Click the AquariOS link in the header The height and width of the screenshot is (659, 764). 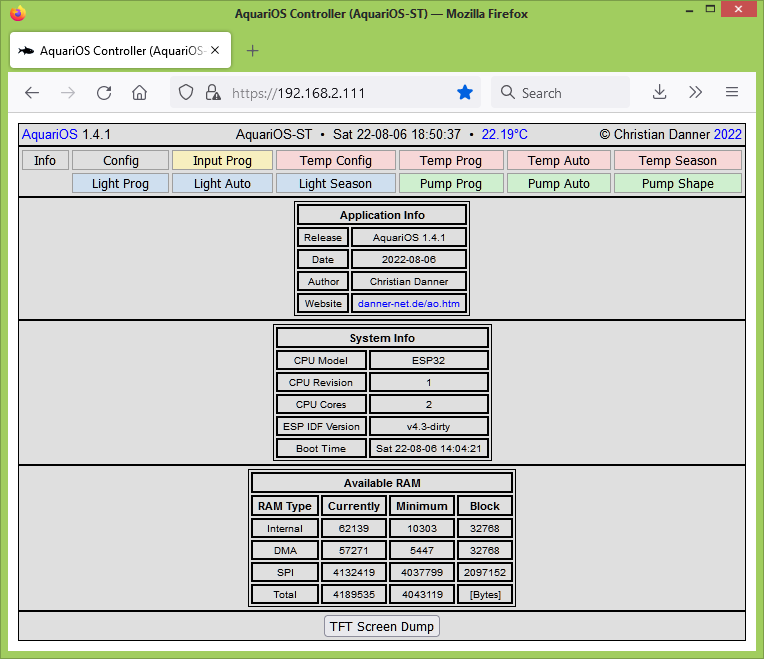pos(50,134)
